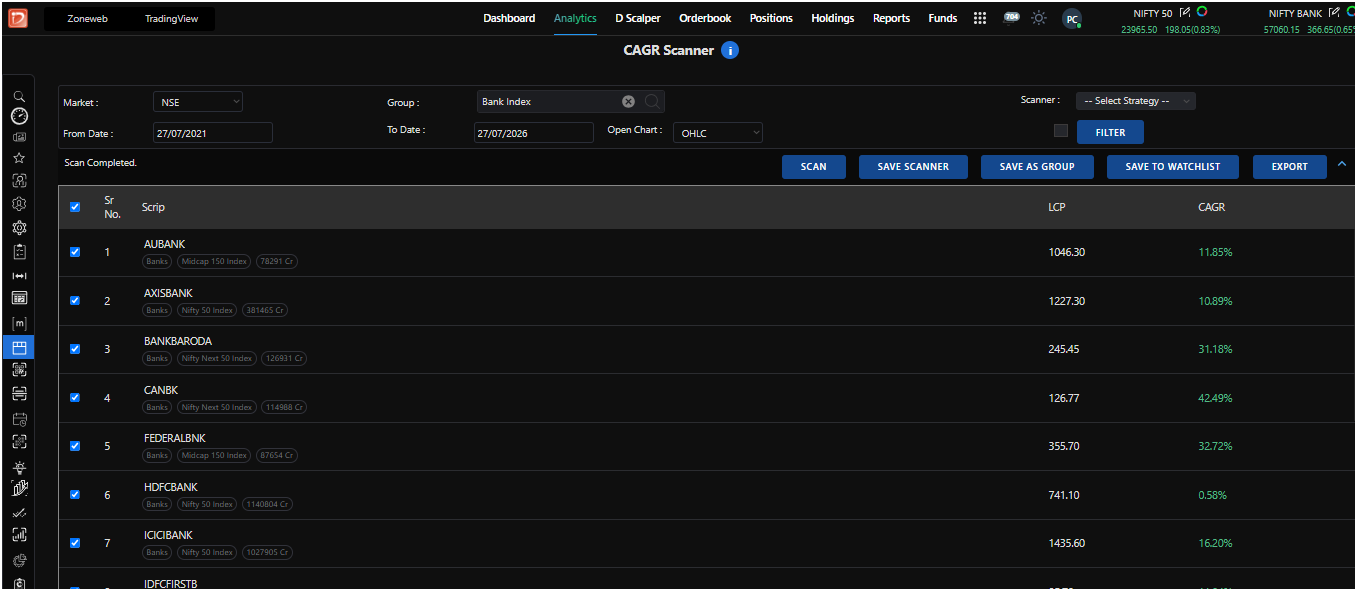Click the SAVE AS GROUP button
Viewport: 1357px width, 591px height.
point(1037,167)
